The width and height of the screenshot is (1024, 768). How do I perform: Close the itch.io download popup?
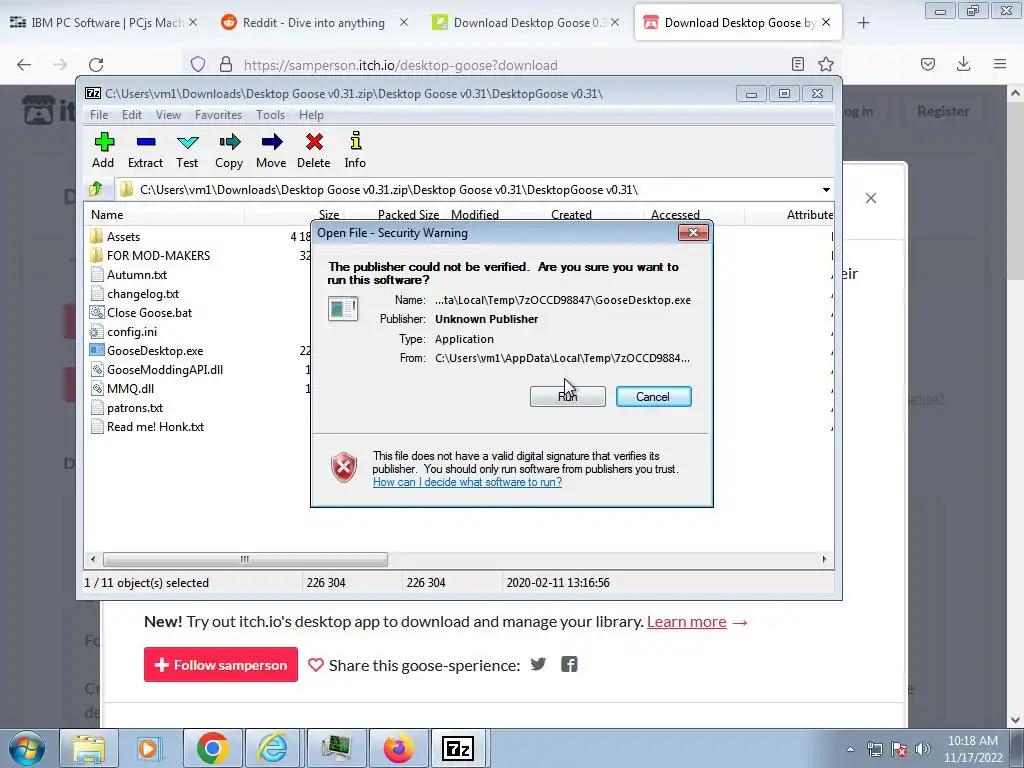871,198
